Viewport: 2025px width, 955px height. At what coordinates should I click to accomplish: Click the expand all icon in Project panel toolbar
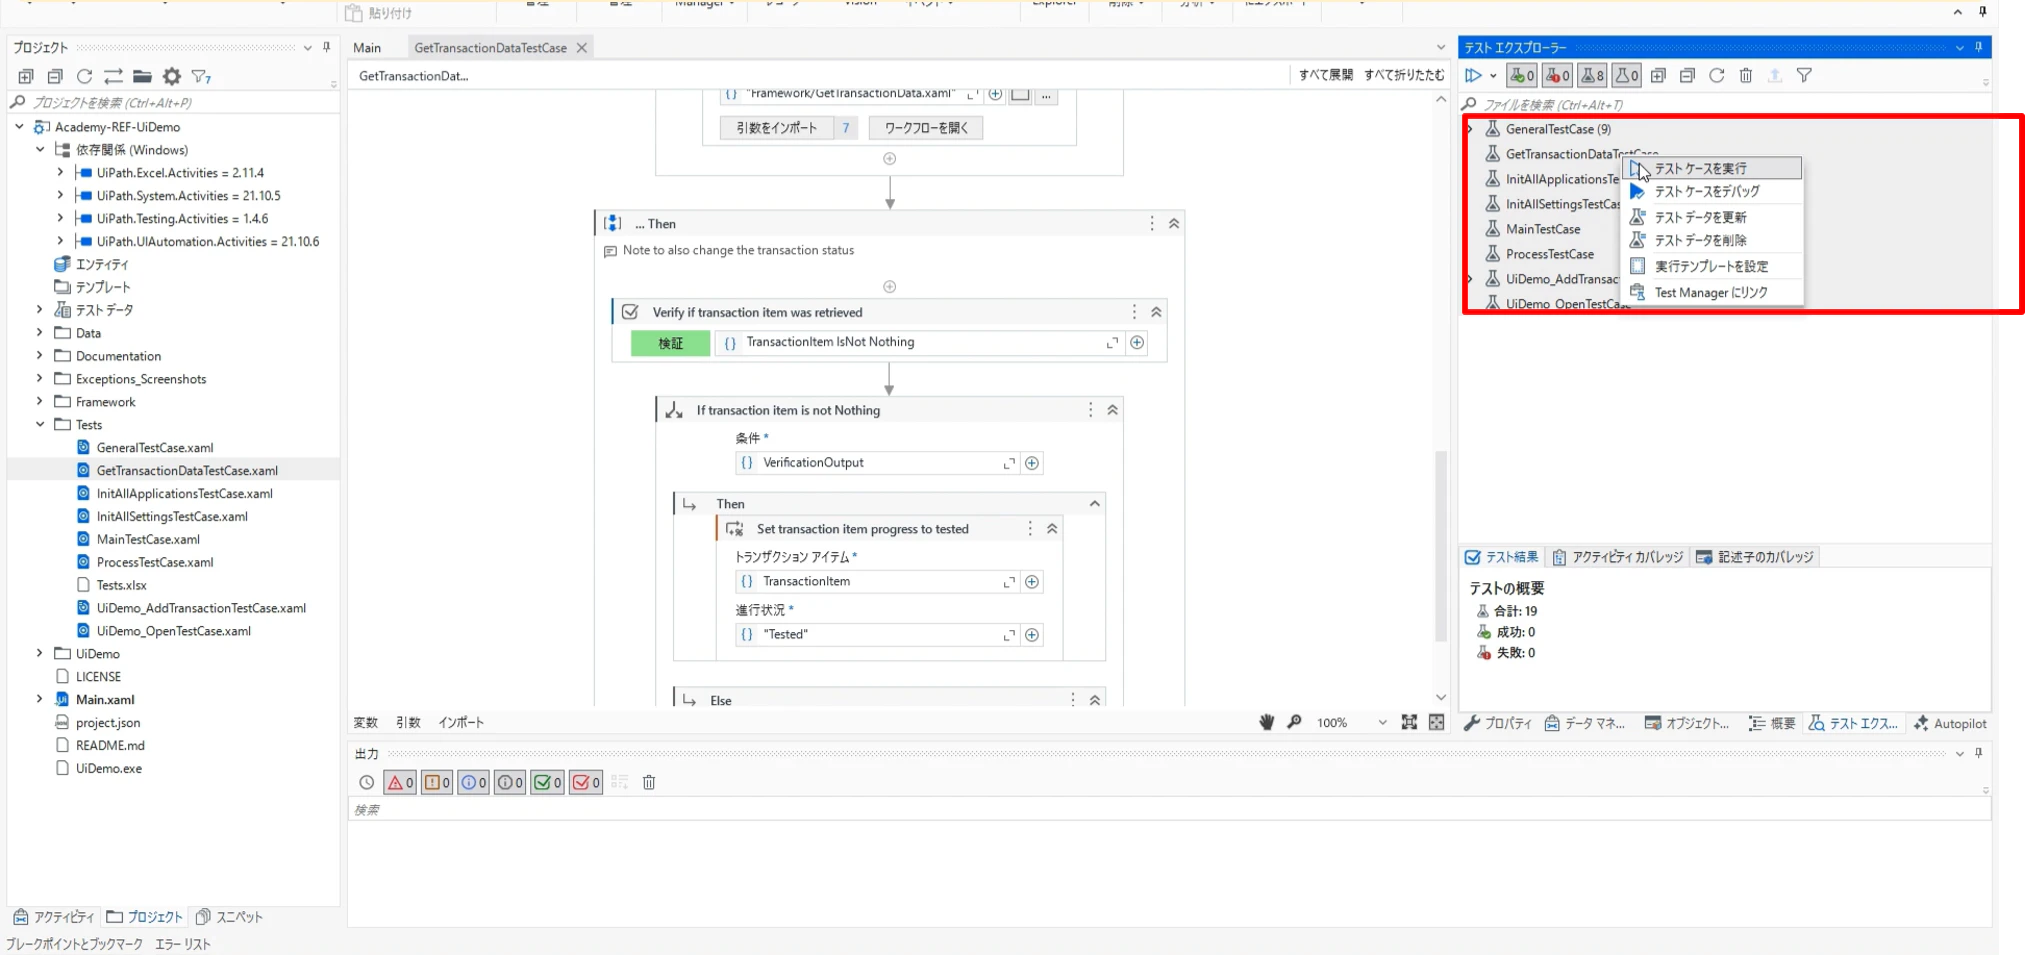coord(26,76)
